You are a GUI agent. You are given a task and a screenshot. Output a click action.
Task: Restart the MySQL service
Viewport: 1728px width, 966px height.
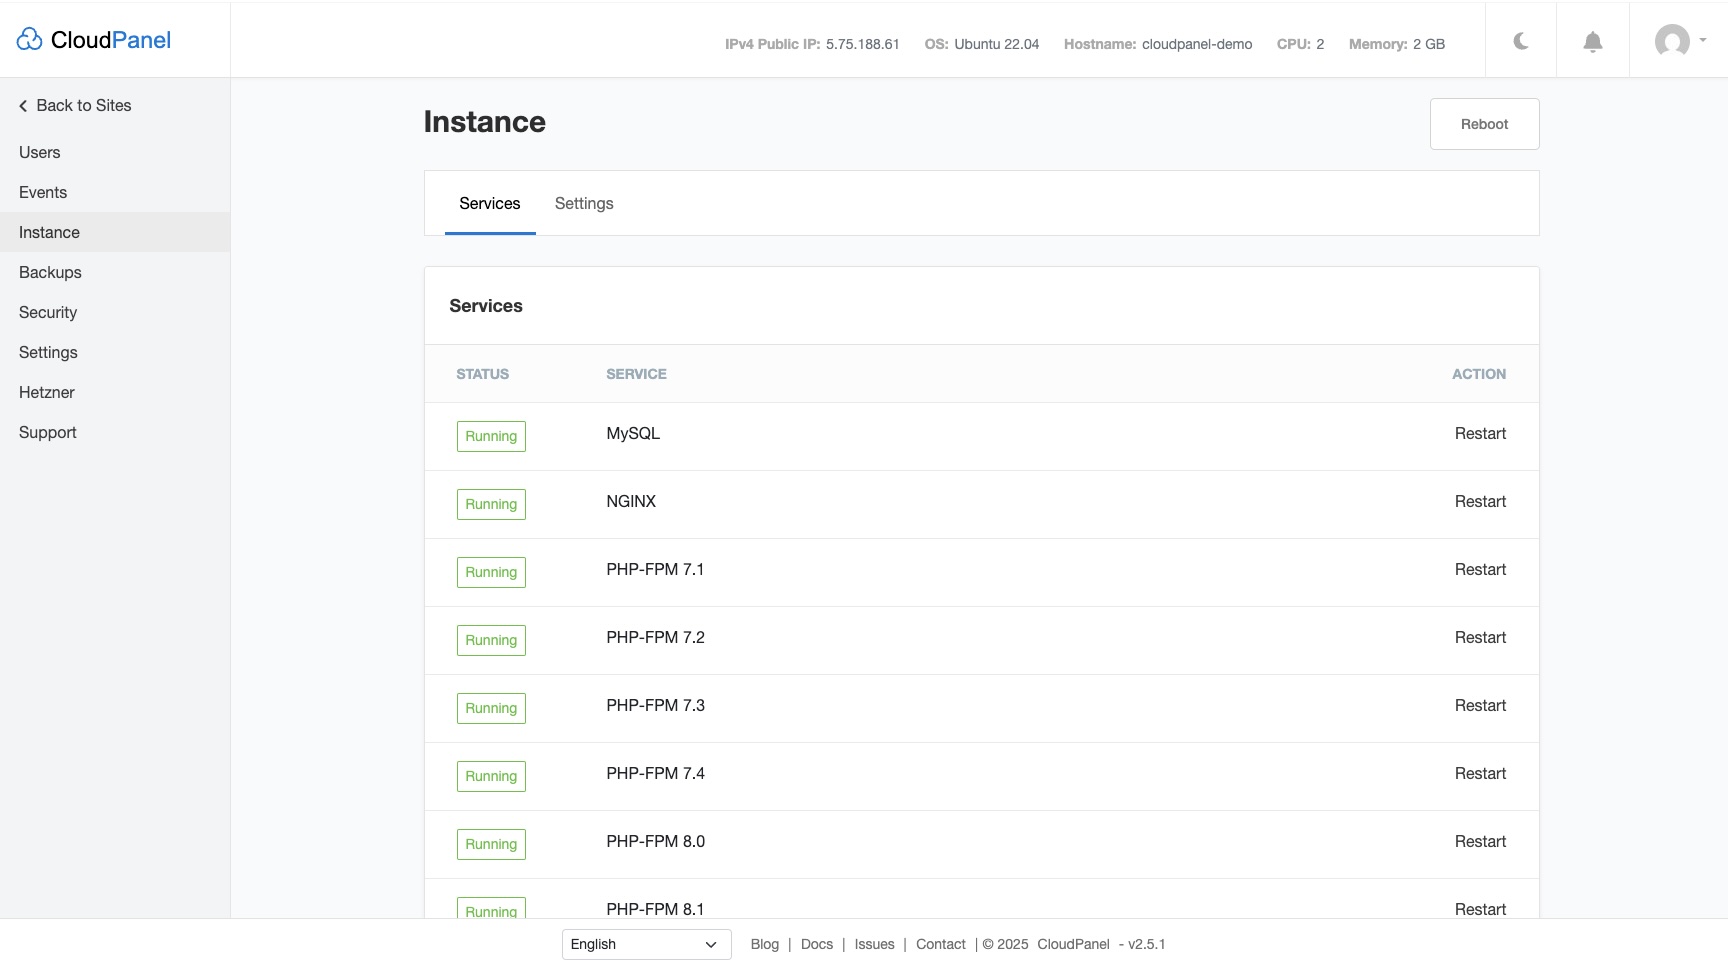pos(1480,434)
